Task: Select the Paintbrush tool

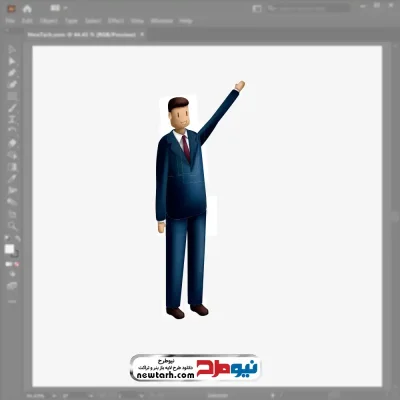Action: click(x=12, y=108)
